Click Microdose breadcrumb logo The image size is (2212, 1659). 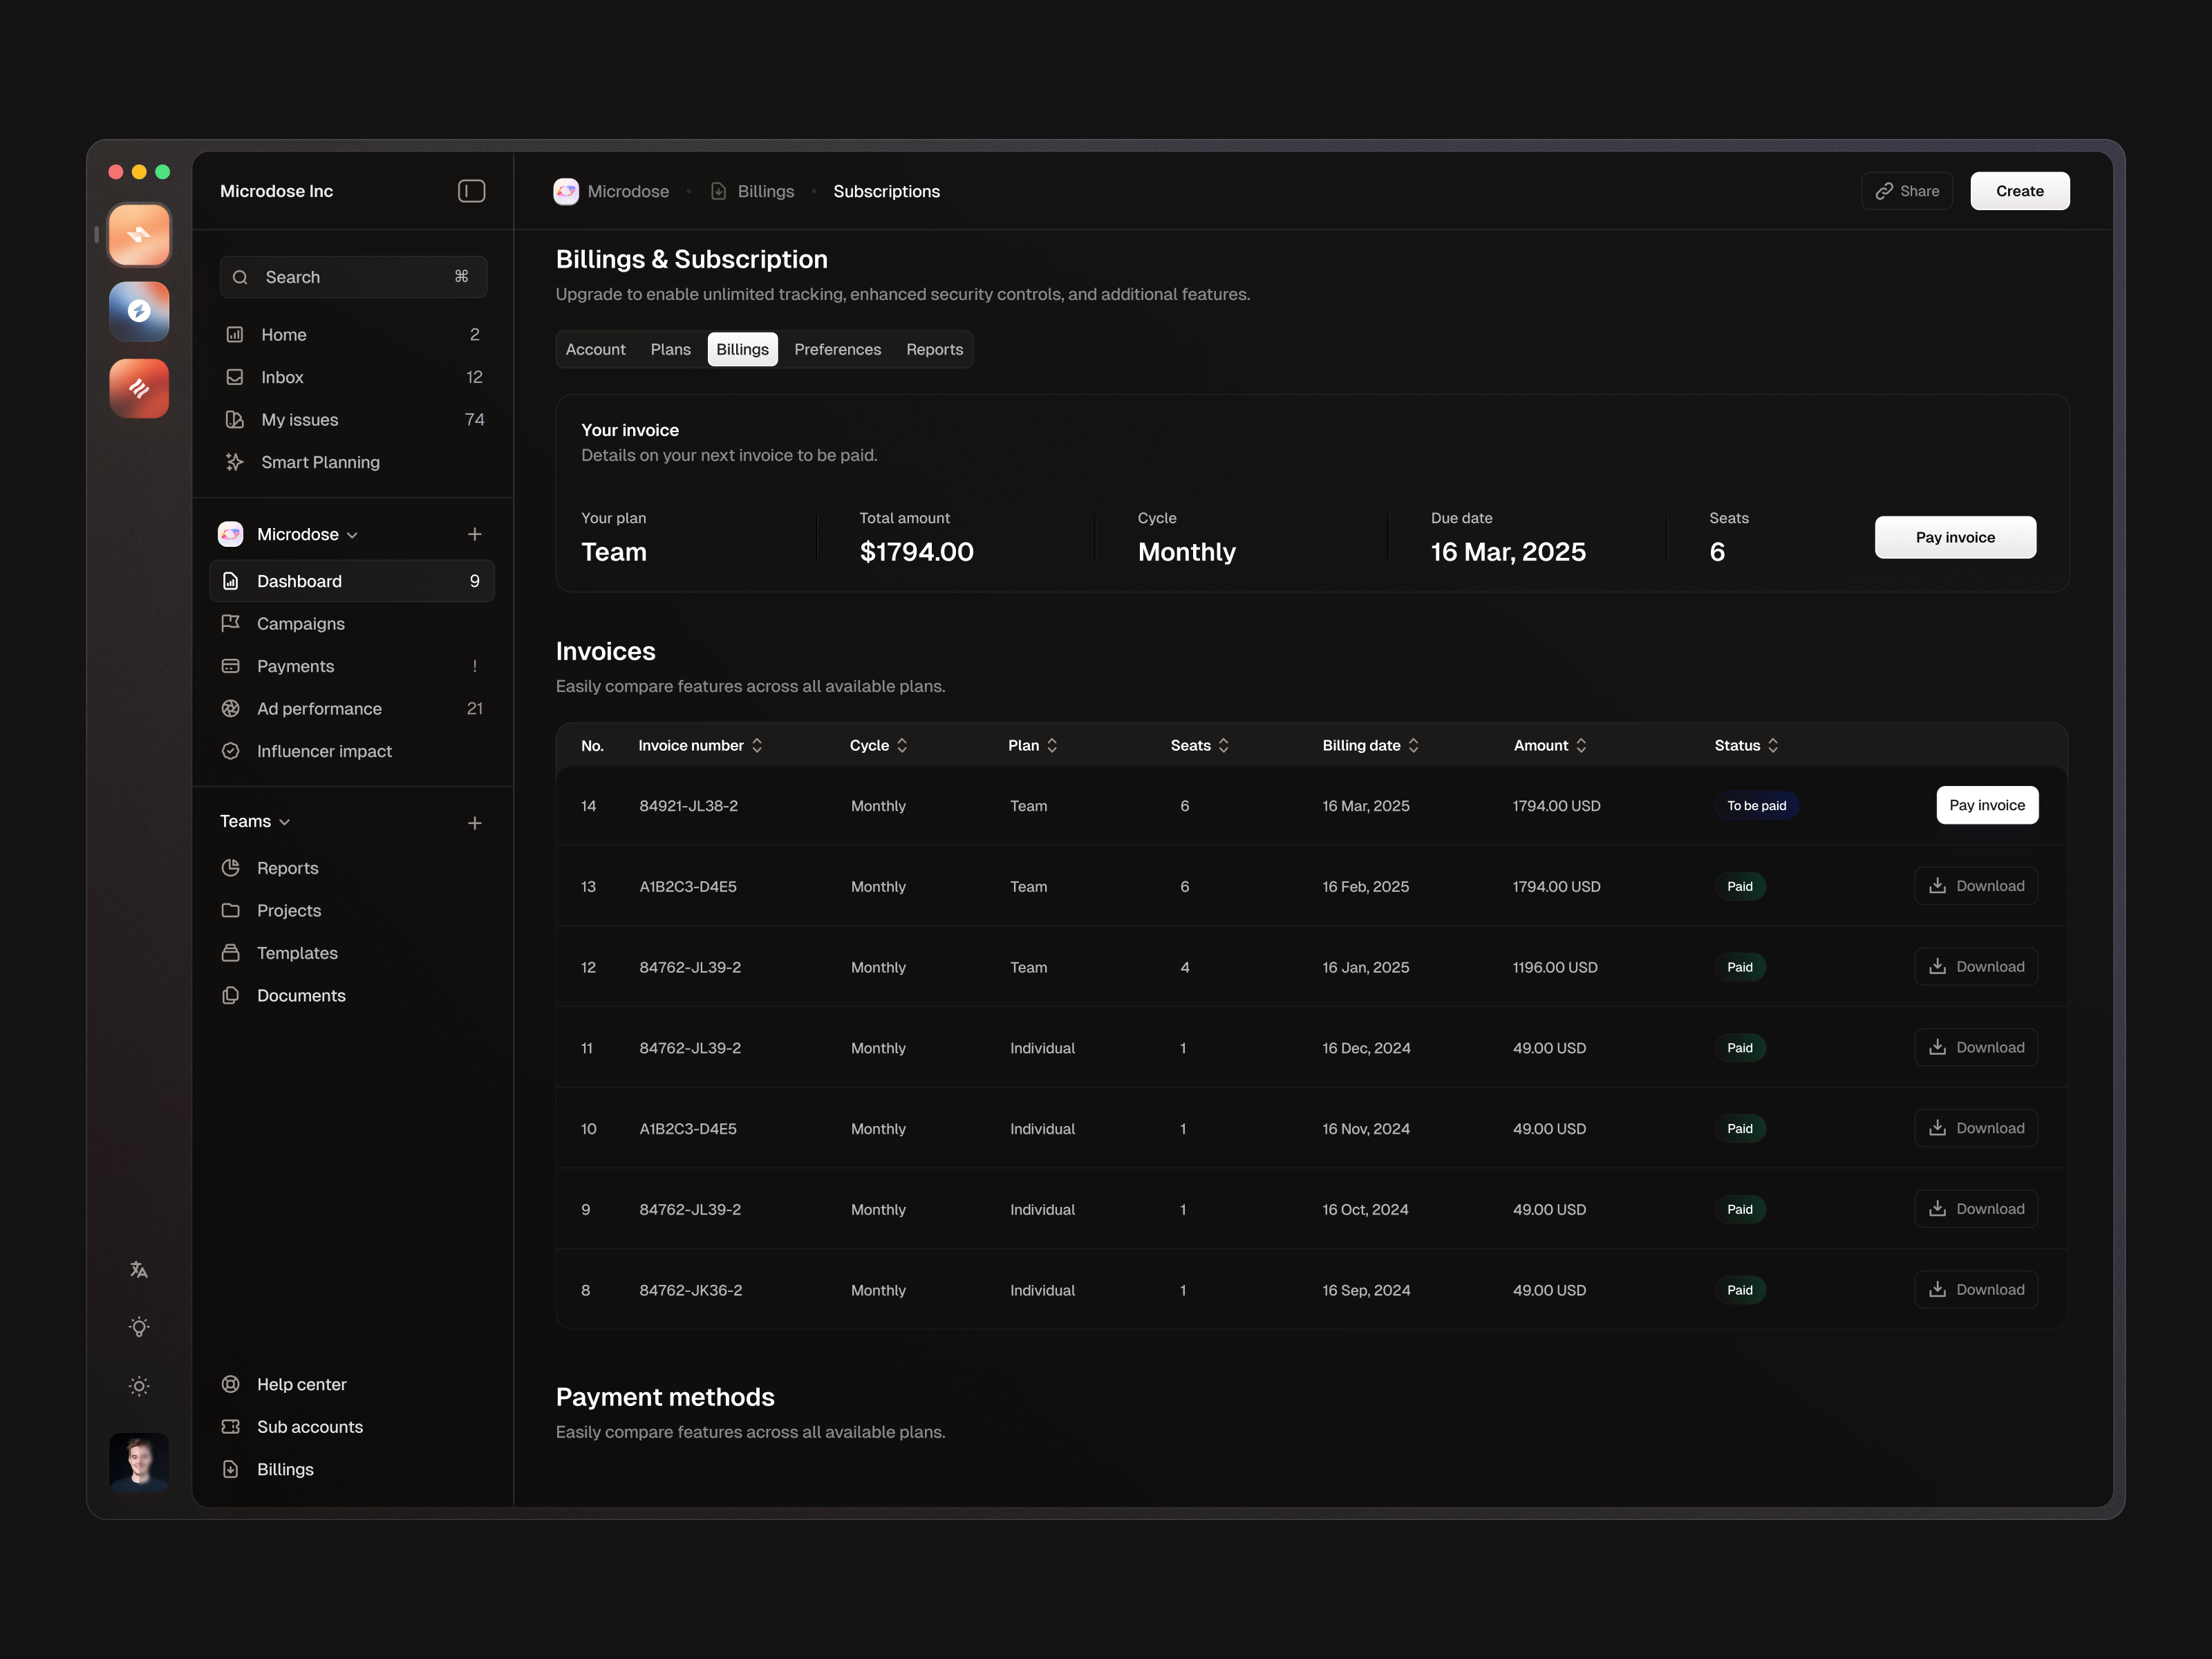566,191
